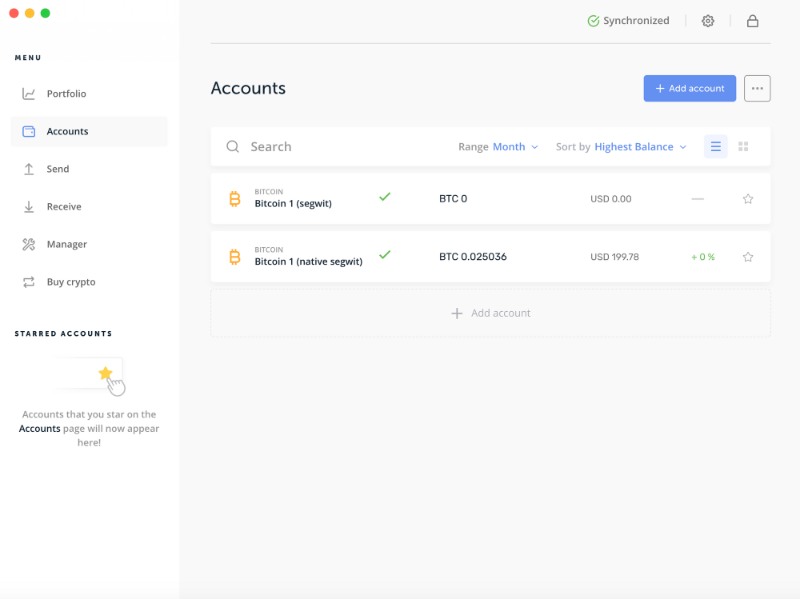Click Bitcoin icon of native segwit account
The width and height of the screenshot is (800, 599).
pyautogui.click(x=235, y=257)
